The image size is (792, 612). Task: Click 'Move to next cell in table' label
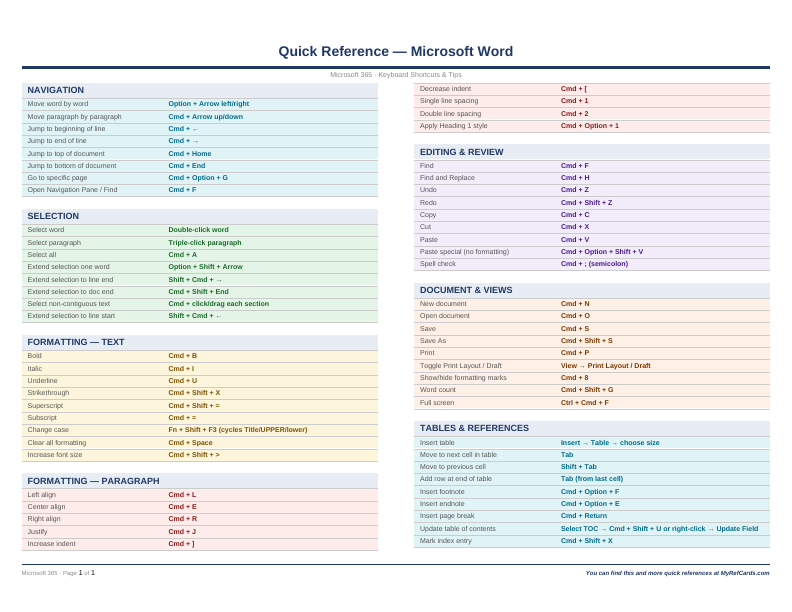click(x=458, y=455)
